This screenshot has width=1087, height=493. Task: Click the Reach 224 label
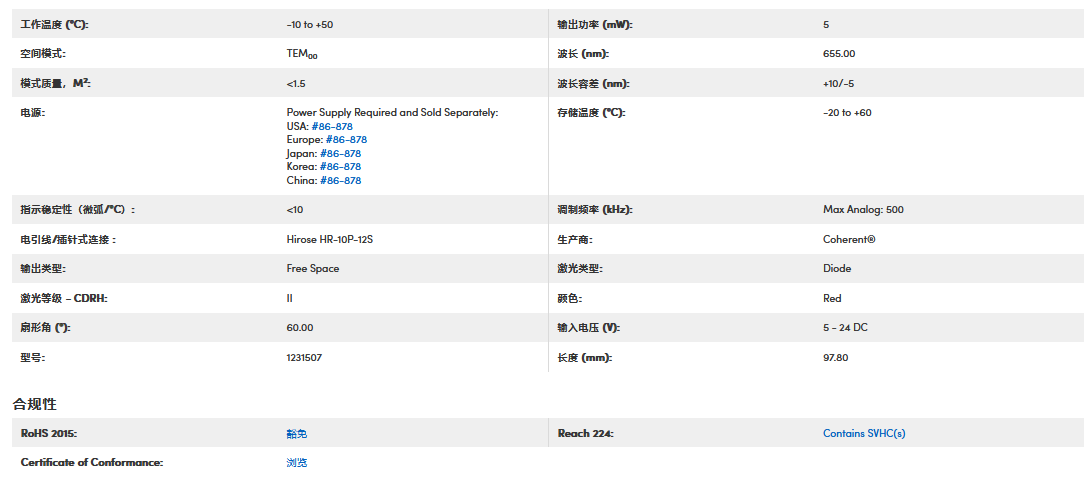click(x=585, y=433)
